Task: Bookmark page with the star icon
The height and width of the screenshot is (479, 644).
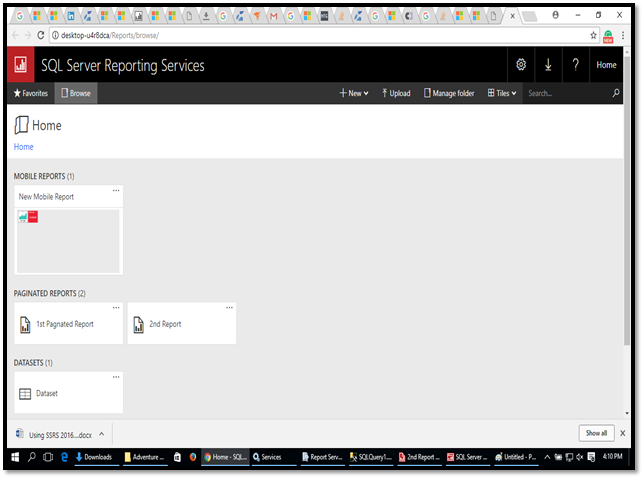Action: pos(593,35)
